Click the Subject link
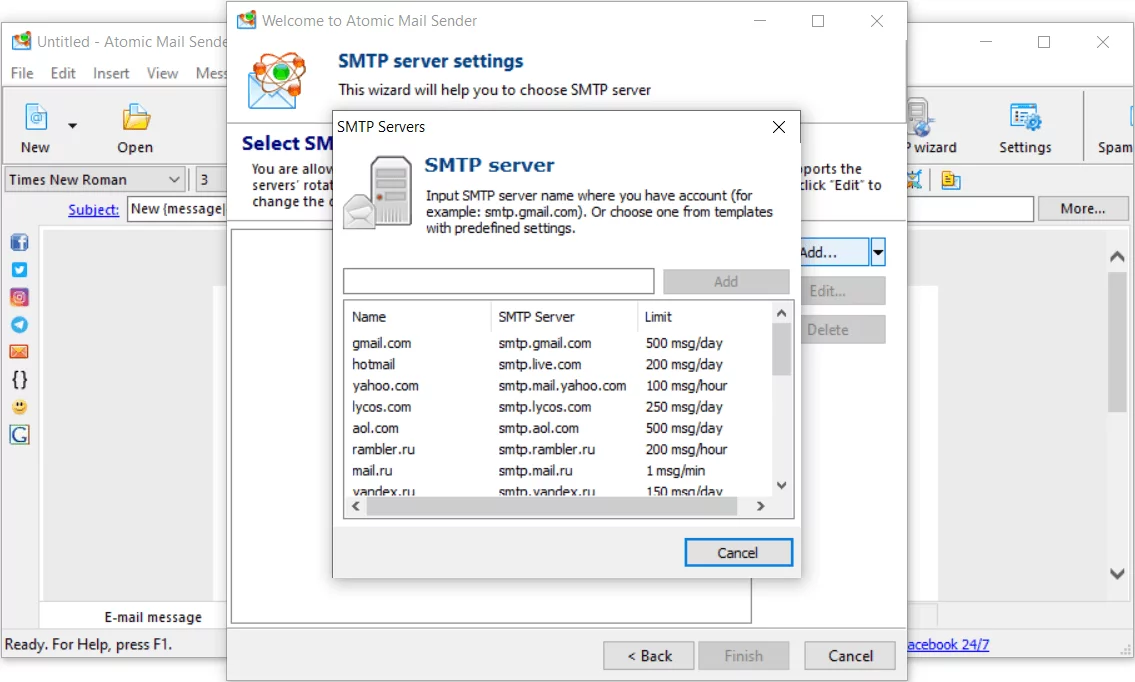 (93, 209)
